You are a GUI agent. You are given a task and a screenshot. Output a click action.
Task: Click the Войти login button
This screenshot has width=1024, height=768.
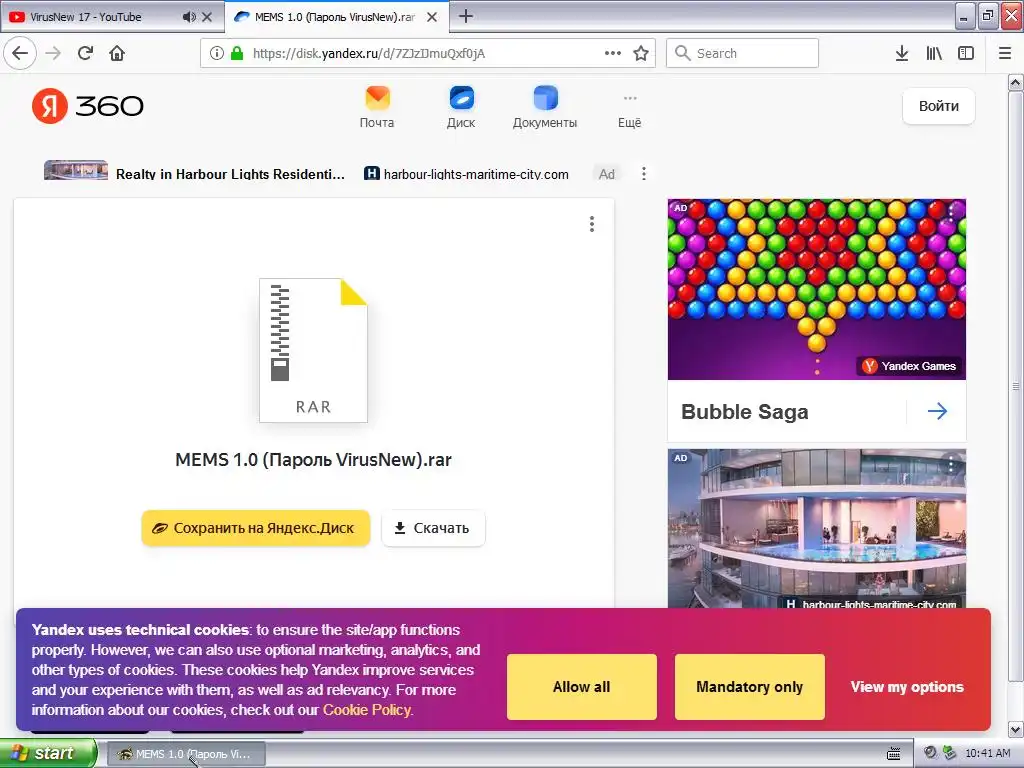tap(938, 106)
